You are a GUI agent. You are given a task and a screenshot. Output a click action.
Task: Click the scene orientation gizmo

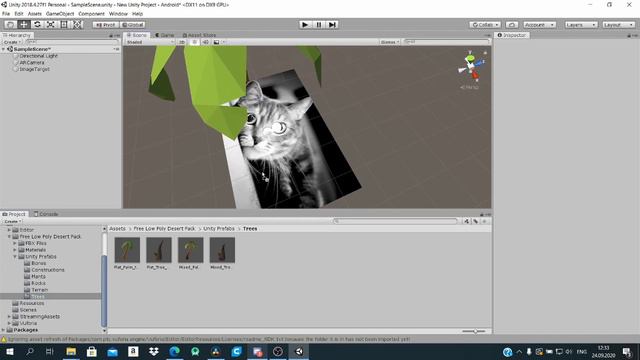click(x=471, y=67)
